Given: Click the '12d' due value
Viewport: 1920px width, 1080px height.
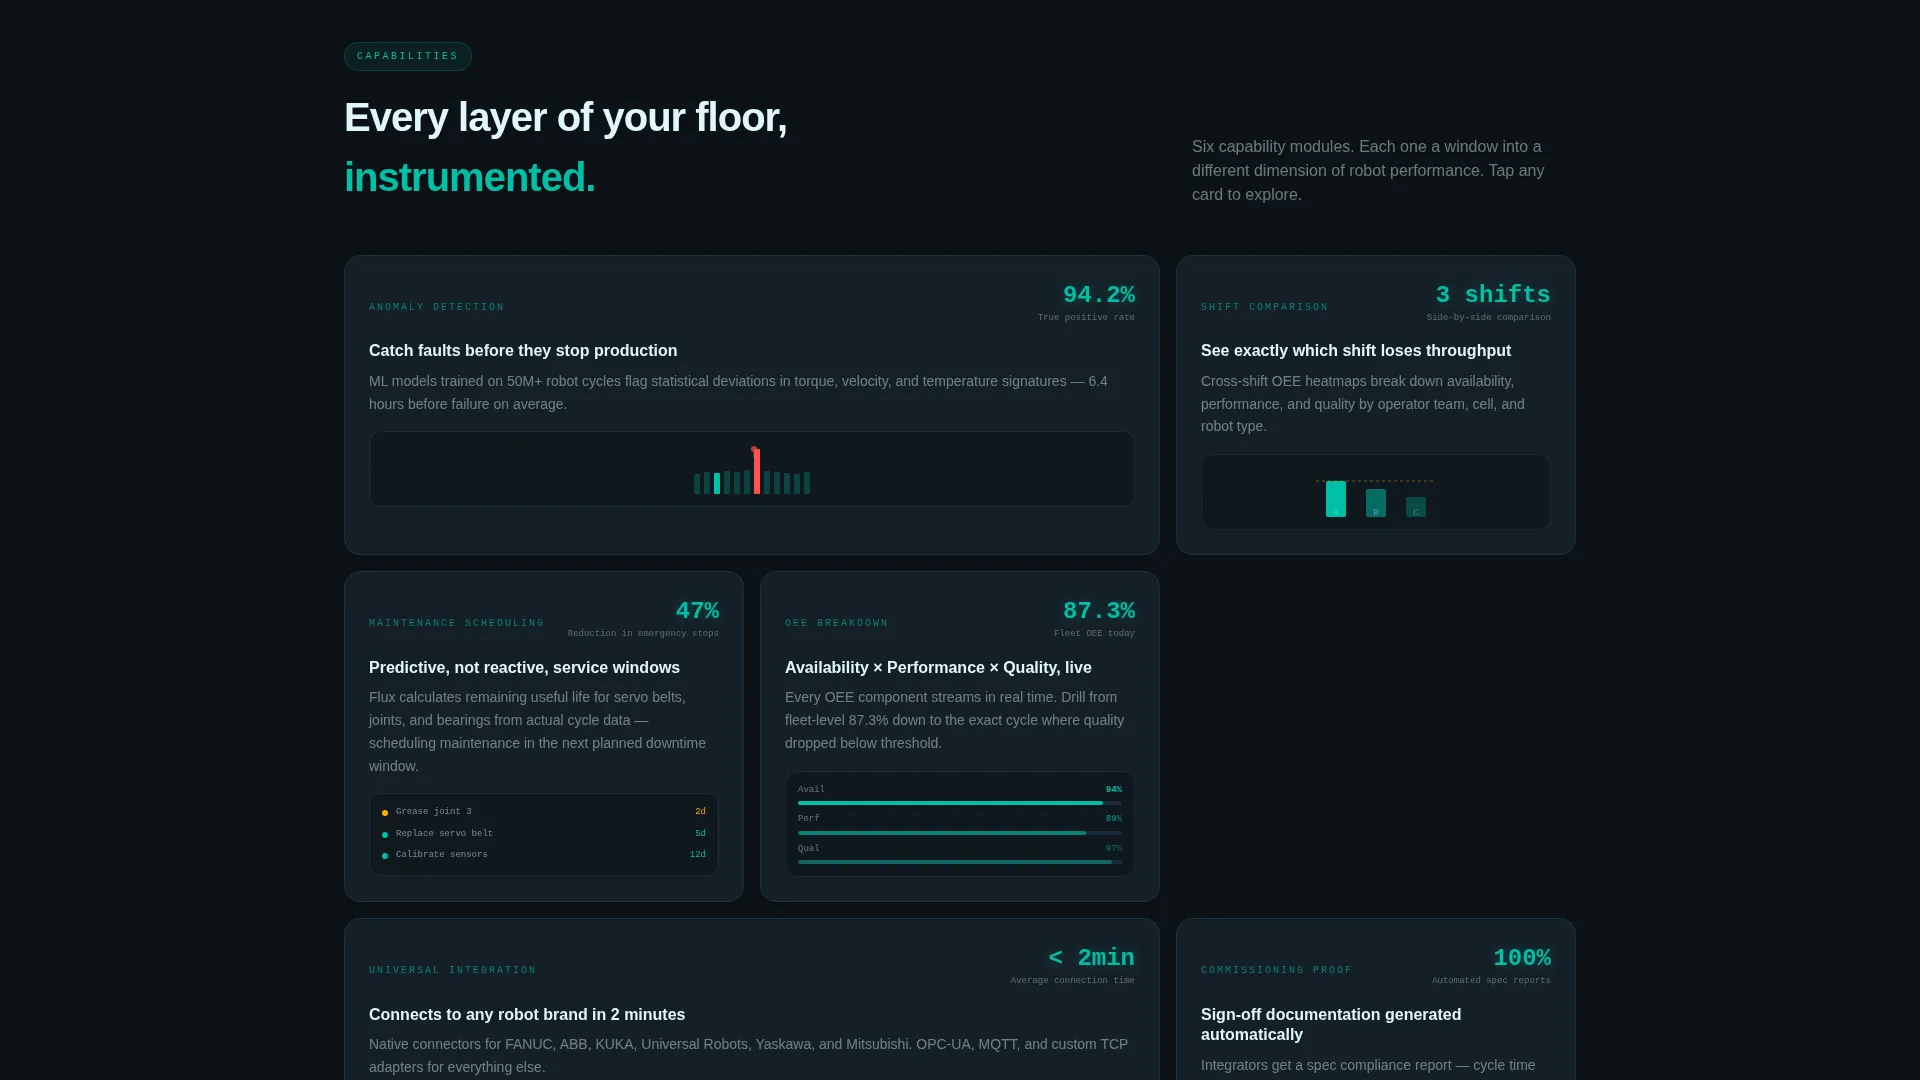Looking at the screenshot, I should click(x=697, y=854).
